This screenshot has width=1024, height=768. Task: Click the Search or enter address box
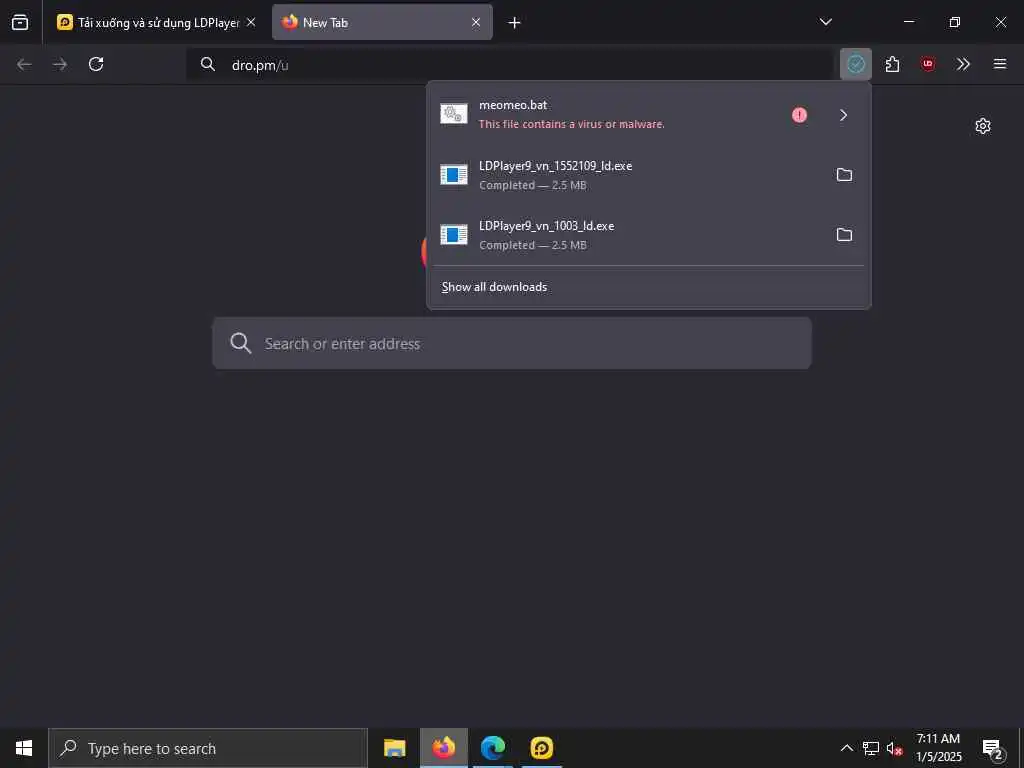pos(512,344)
